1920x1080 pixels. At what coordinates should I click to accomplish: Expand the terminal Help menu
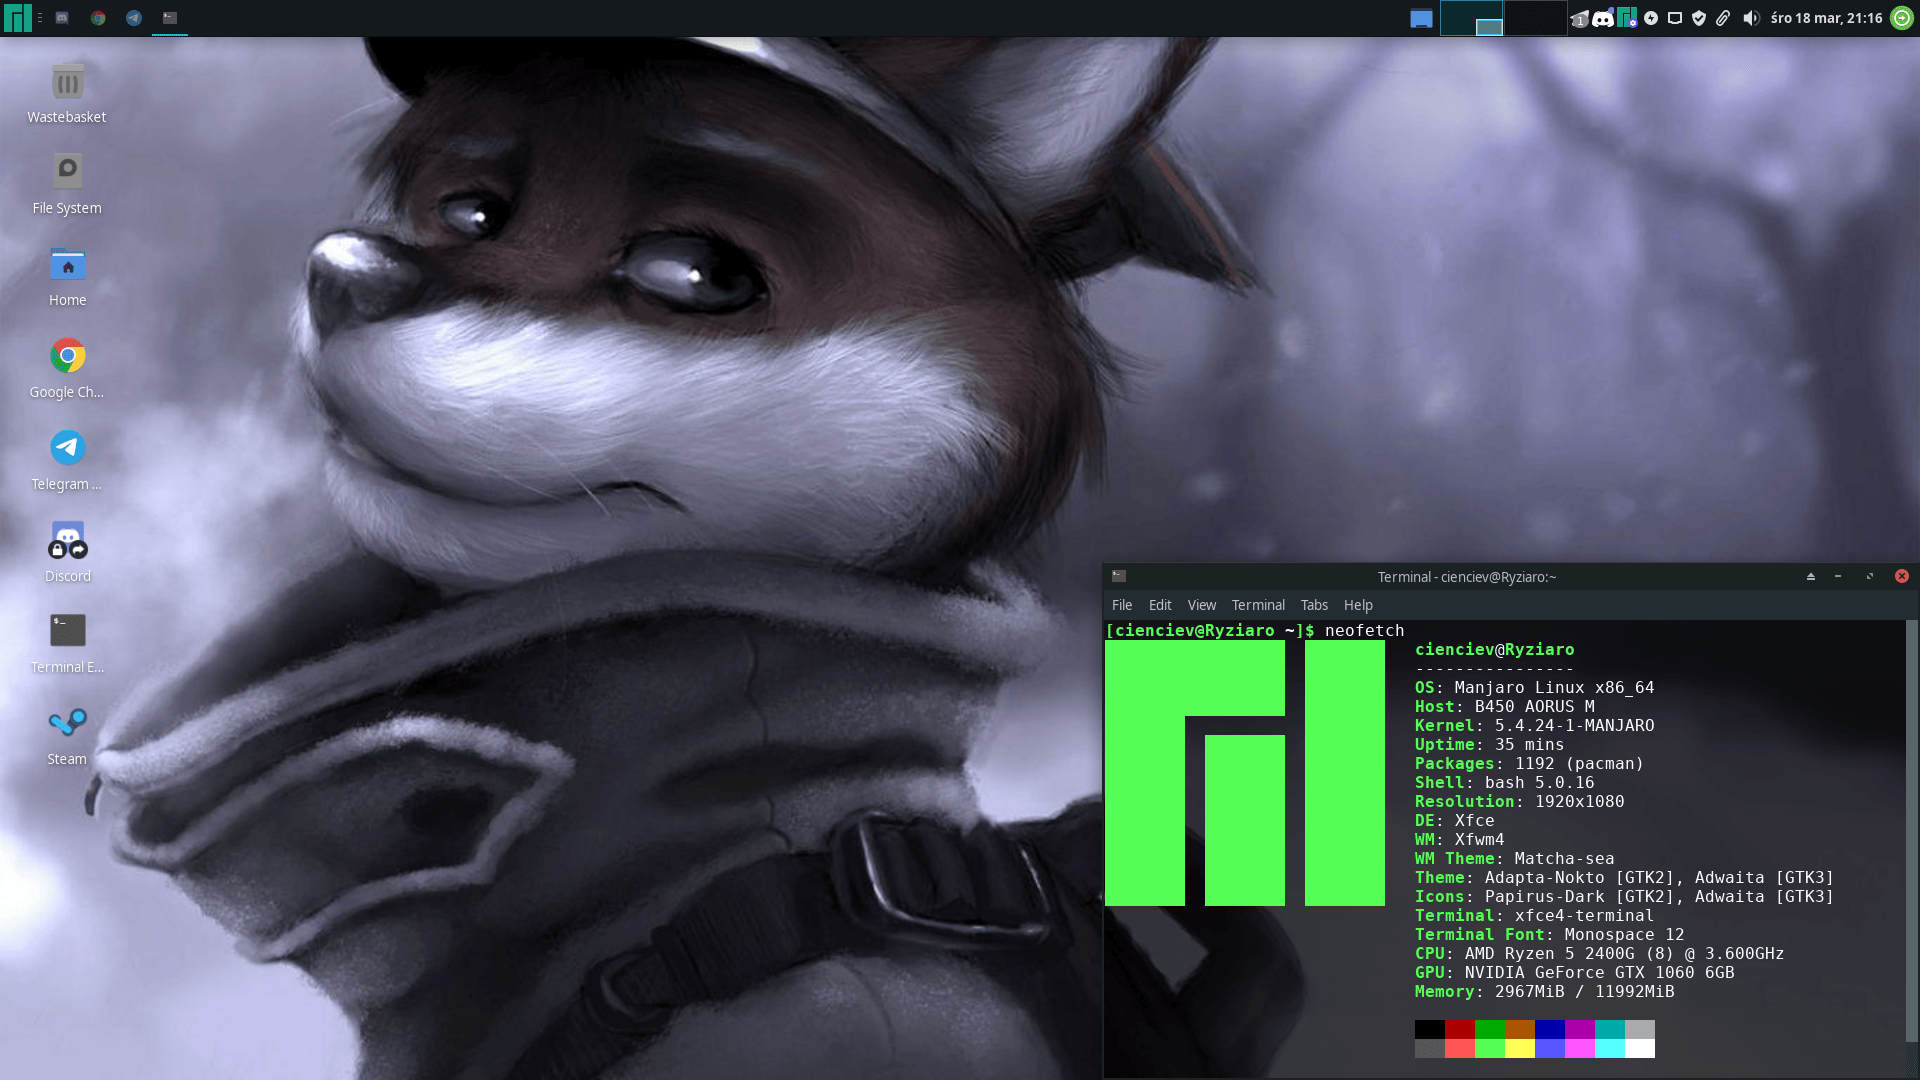tap(1357, 605)
